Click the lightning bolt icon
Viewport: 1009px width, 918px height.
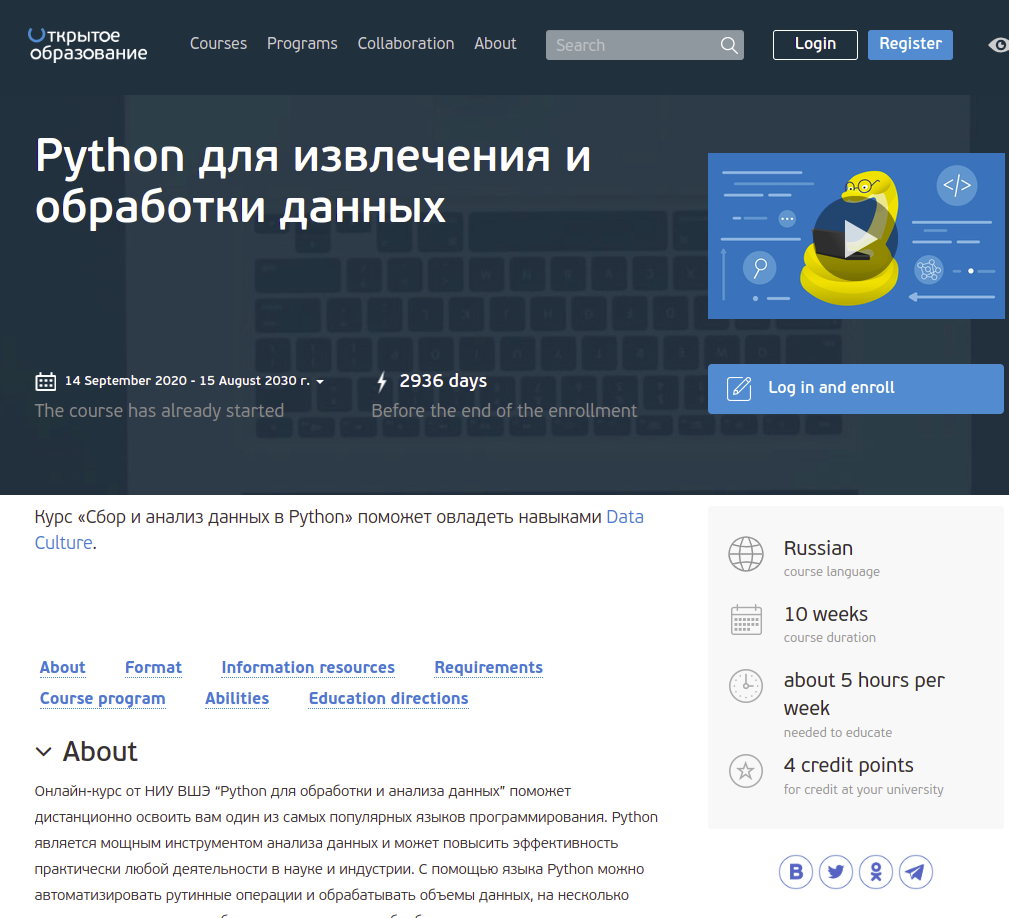pyautogui.click(x=382, y=381)
